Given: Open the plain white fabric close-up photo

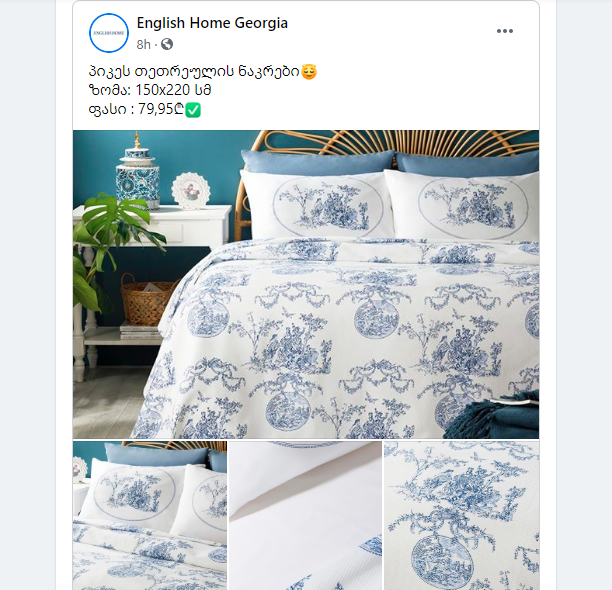Looking at the screenshot, I should tap(305, 515).
